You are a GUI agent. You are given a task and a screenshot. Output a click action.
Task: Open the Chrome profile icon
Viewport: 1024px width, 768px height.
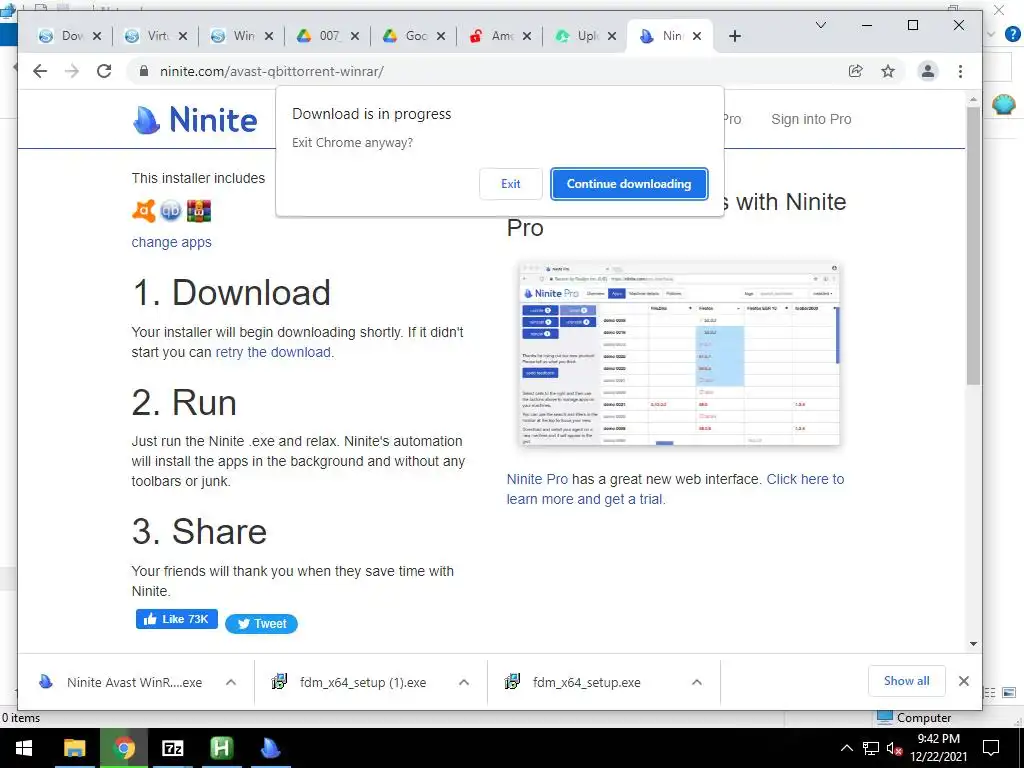coord(927,71)
